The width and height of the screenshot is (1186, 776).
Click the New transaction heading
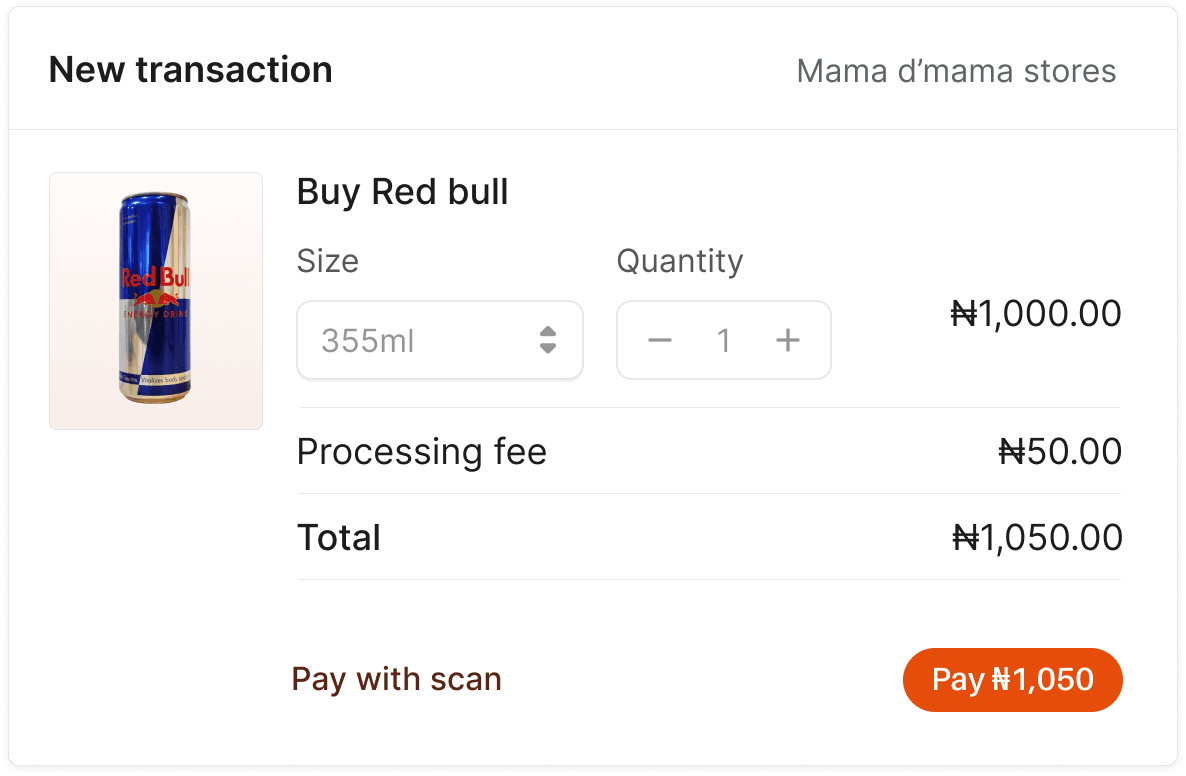click(191, 69)
